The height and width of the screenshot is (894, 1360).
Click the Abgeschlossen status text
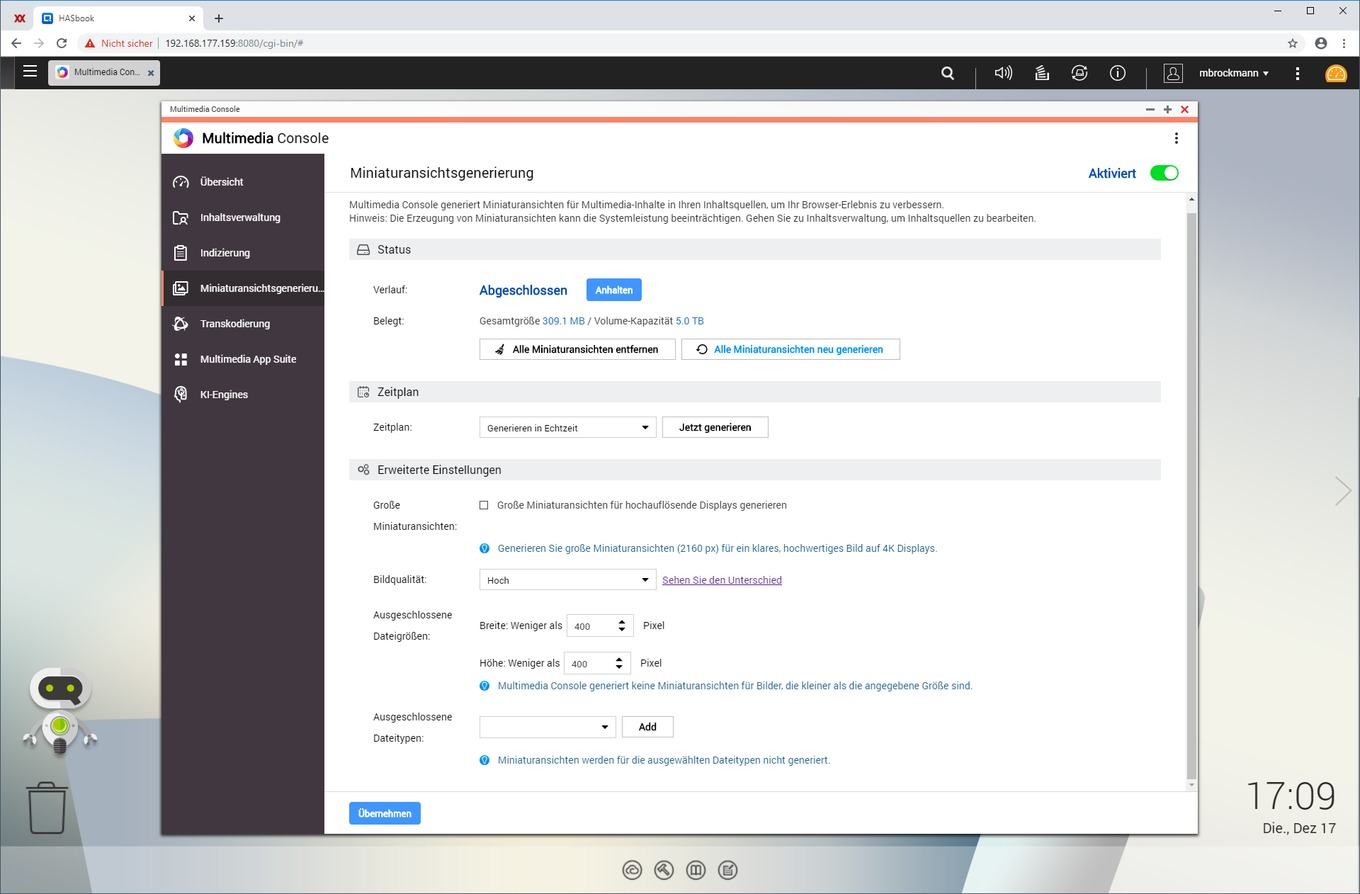point(523,290)
